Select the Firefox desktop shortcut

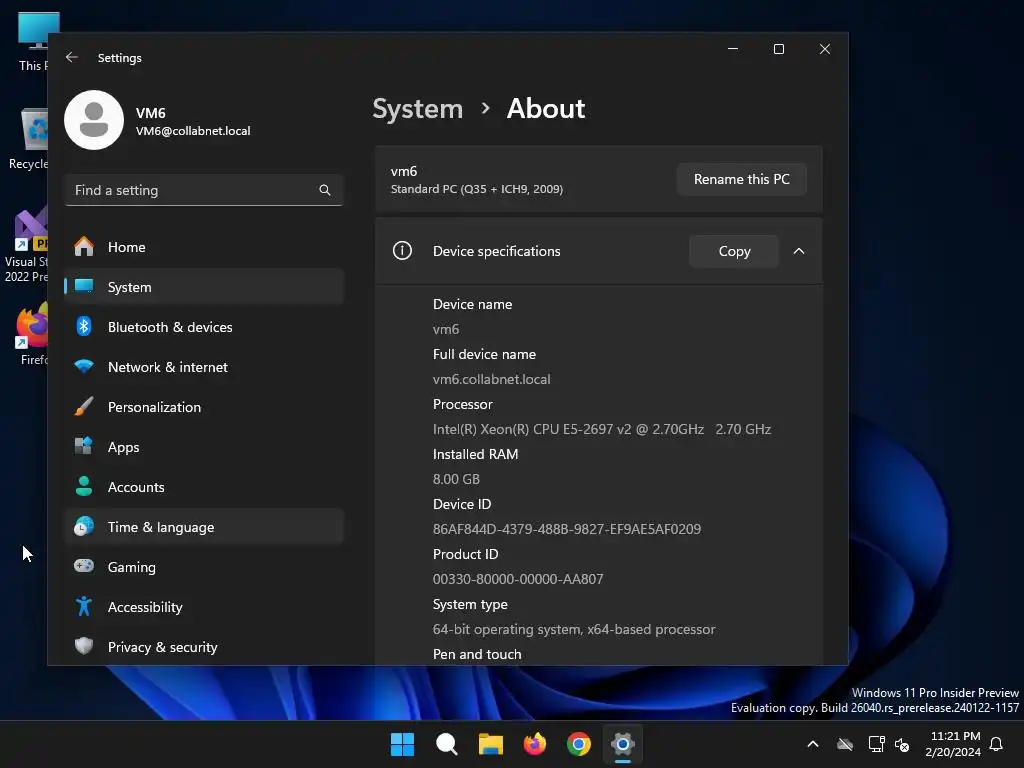[x=33, y=334]
